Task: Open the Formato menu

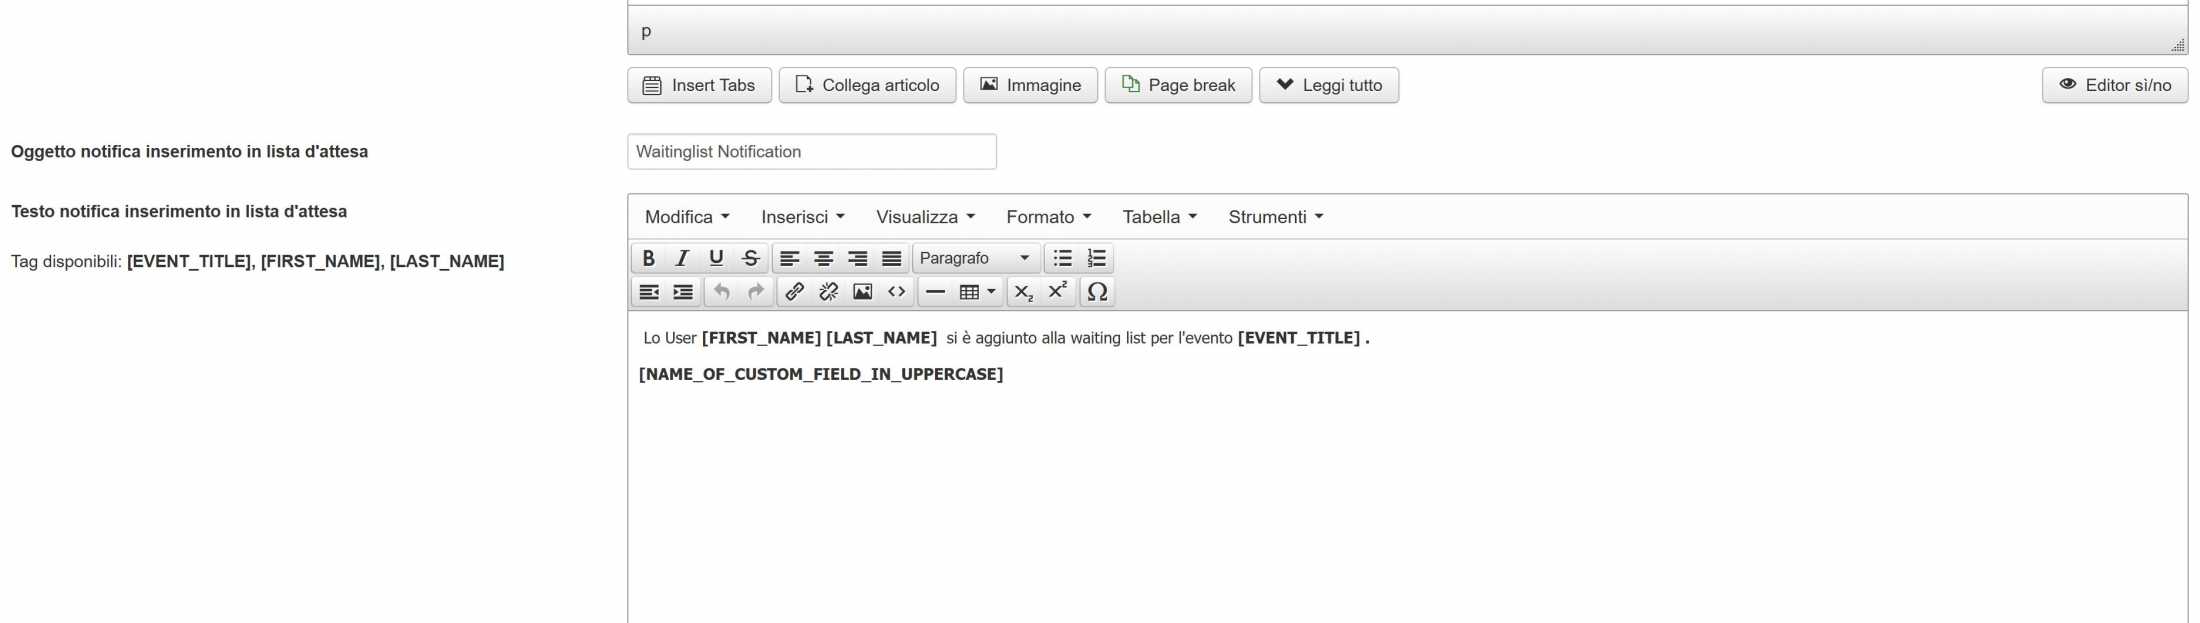Action: (x=1048, y=217)
